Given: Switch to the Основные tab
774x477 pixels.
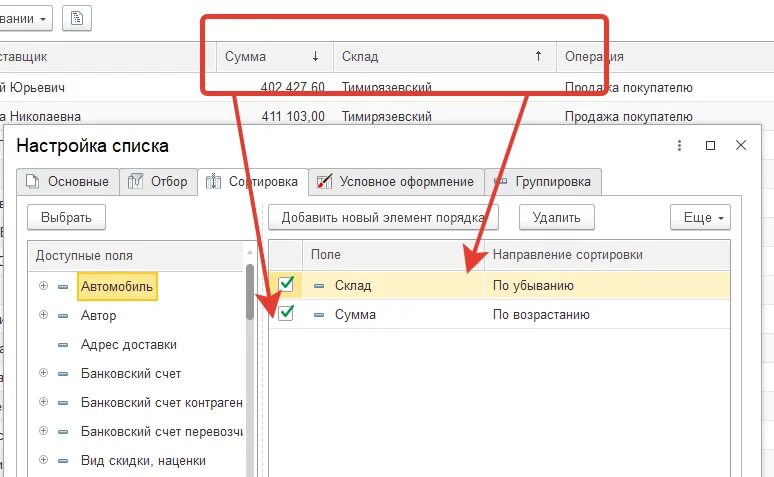Looking at the screenshot, I should [x=68, y=182].
